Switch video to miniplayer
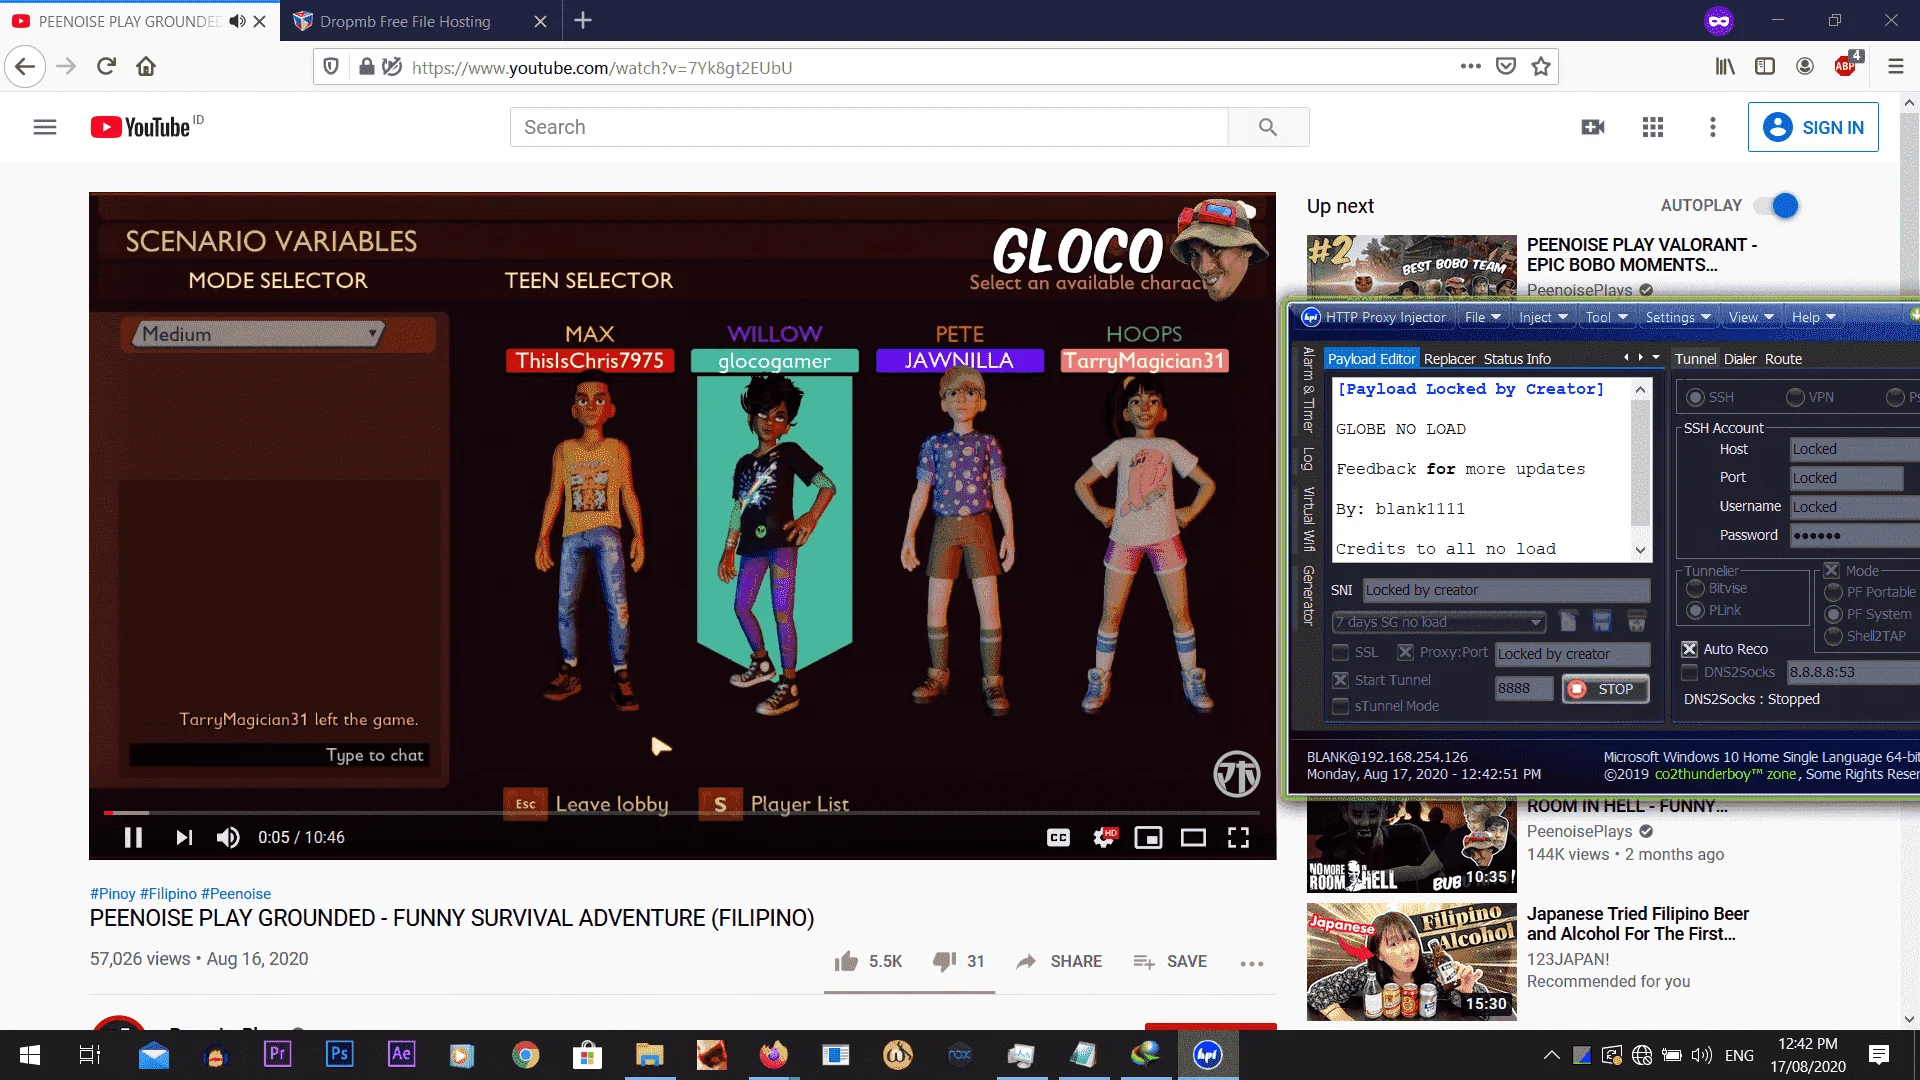Screen dimensions: 1920x1080 point(1148,838)
